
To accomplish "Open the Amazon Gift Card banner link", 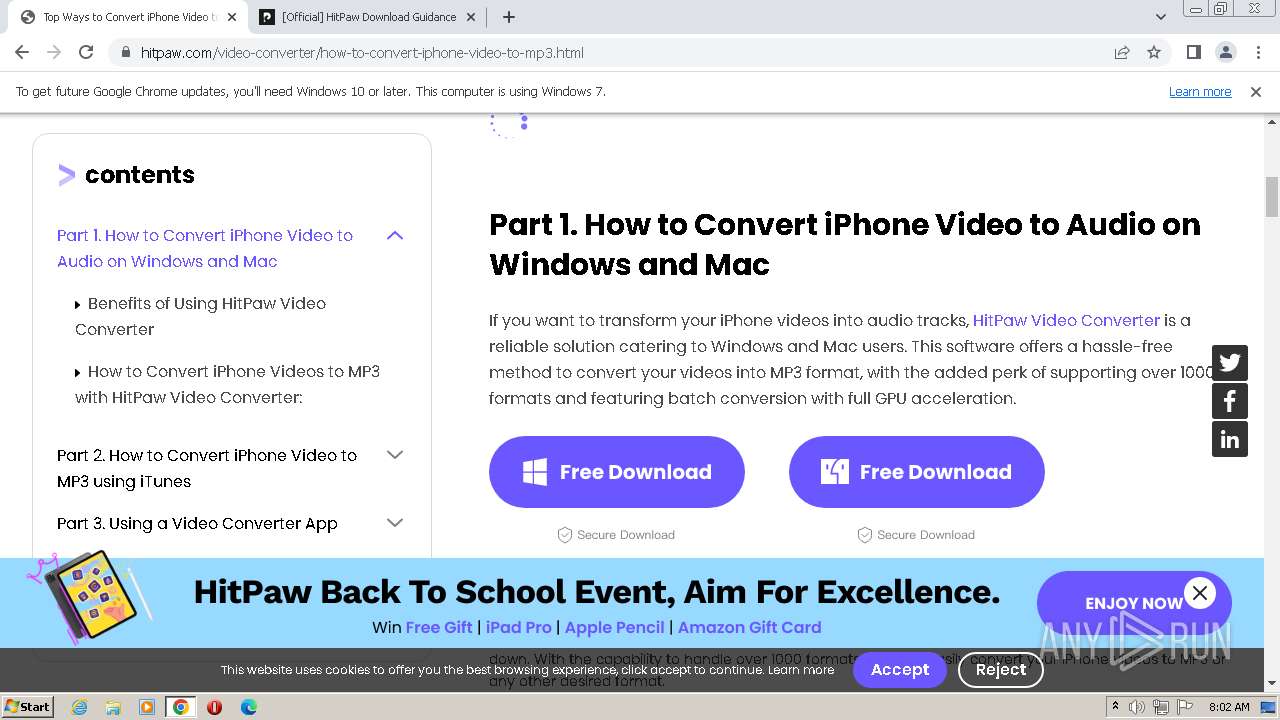I will coord(750,628).
